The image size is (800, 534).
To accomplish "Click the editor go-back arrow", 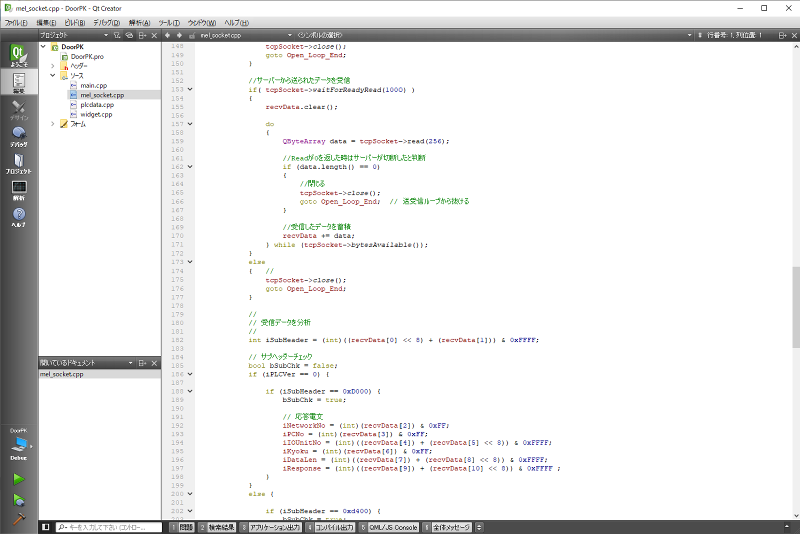I will 168,35.
